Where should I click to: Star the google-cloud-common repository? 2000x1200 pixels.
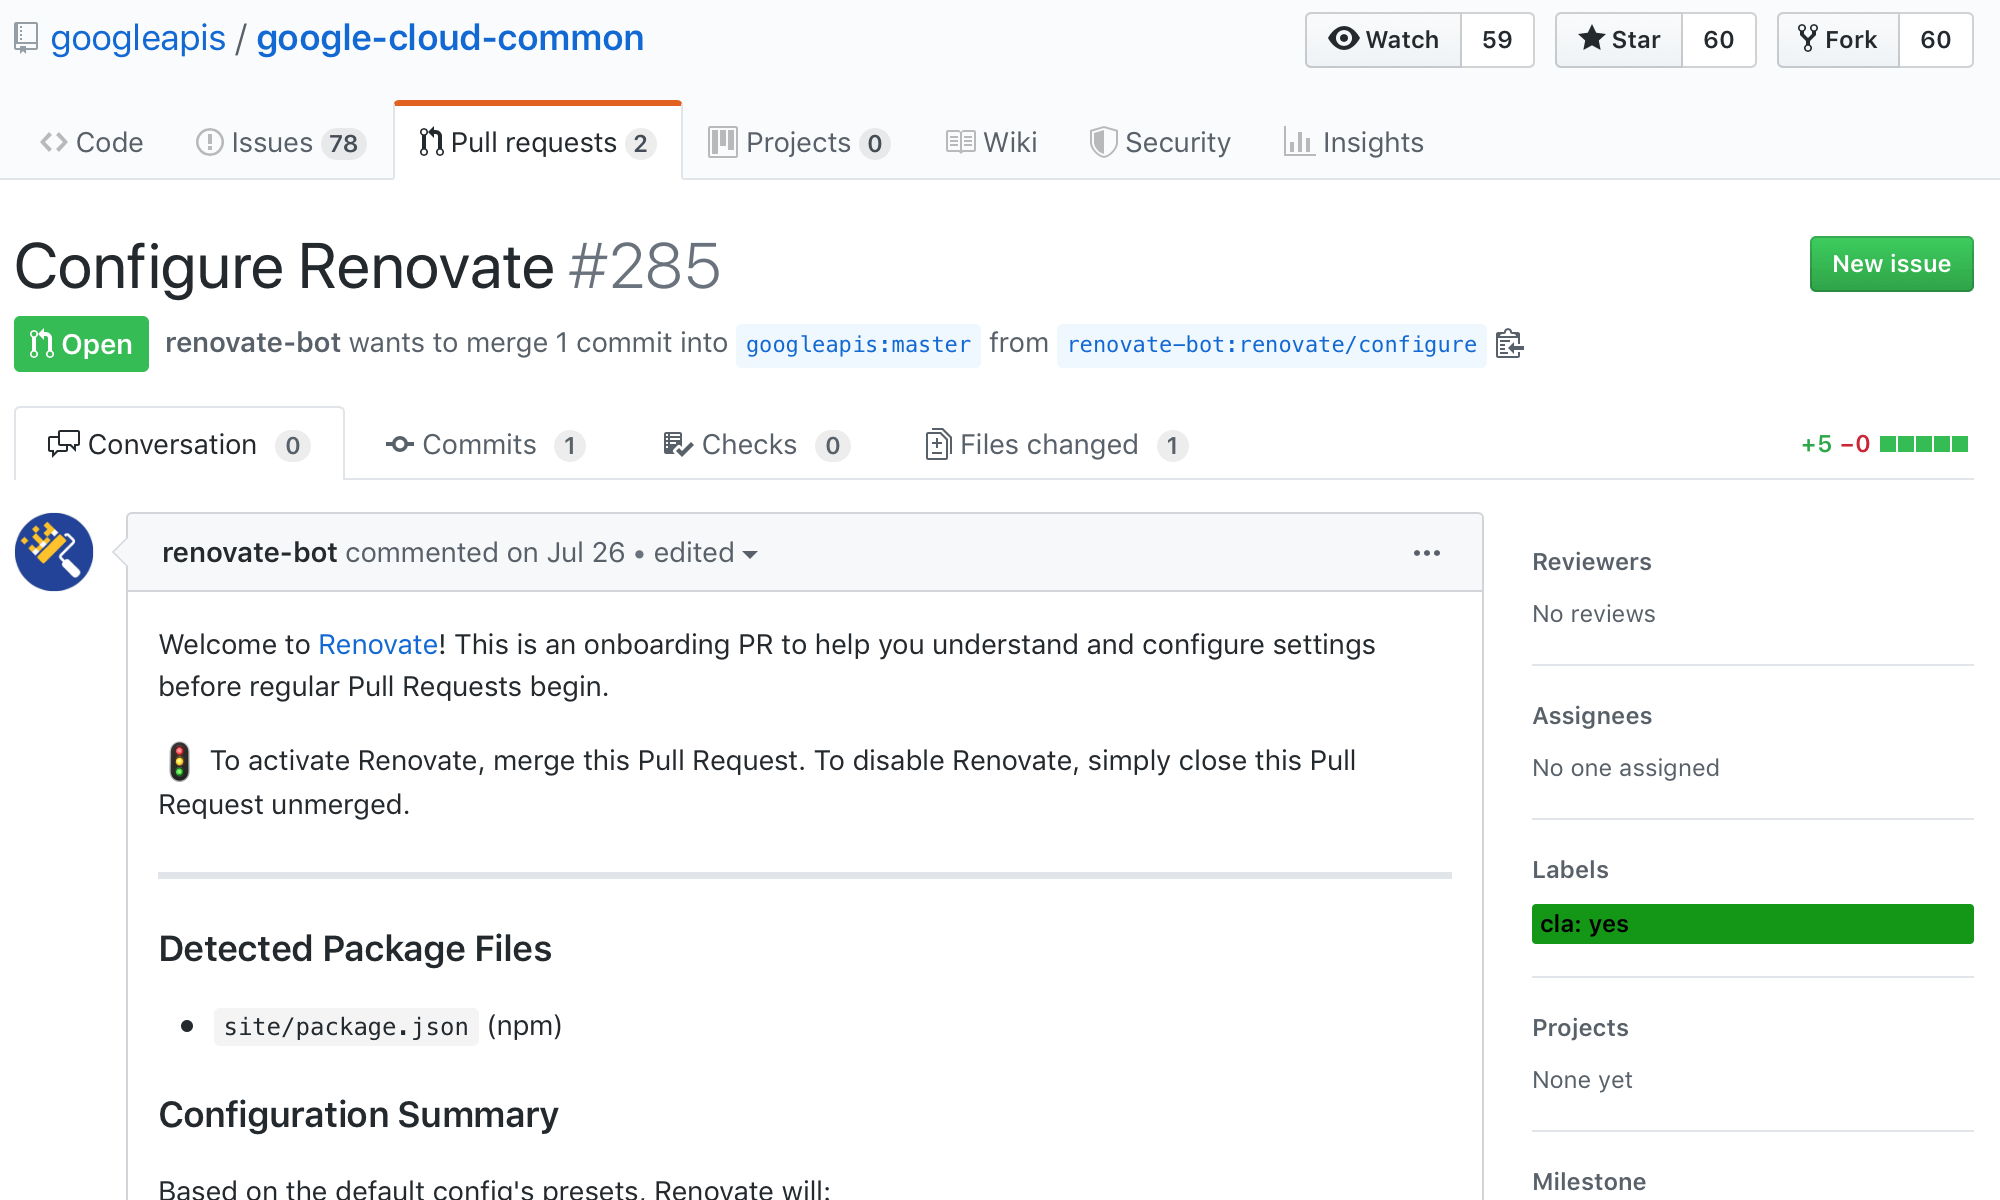tap(1619, 40)
